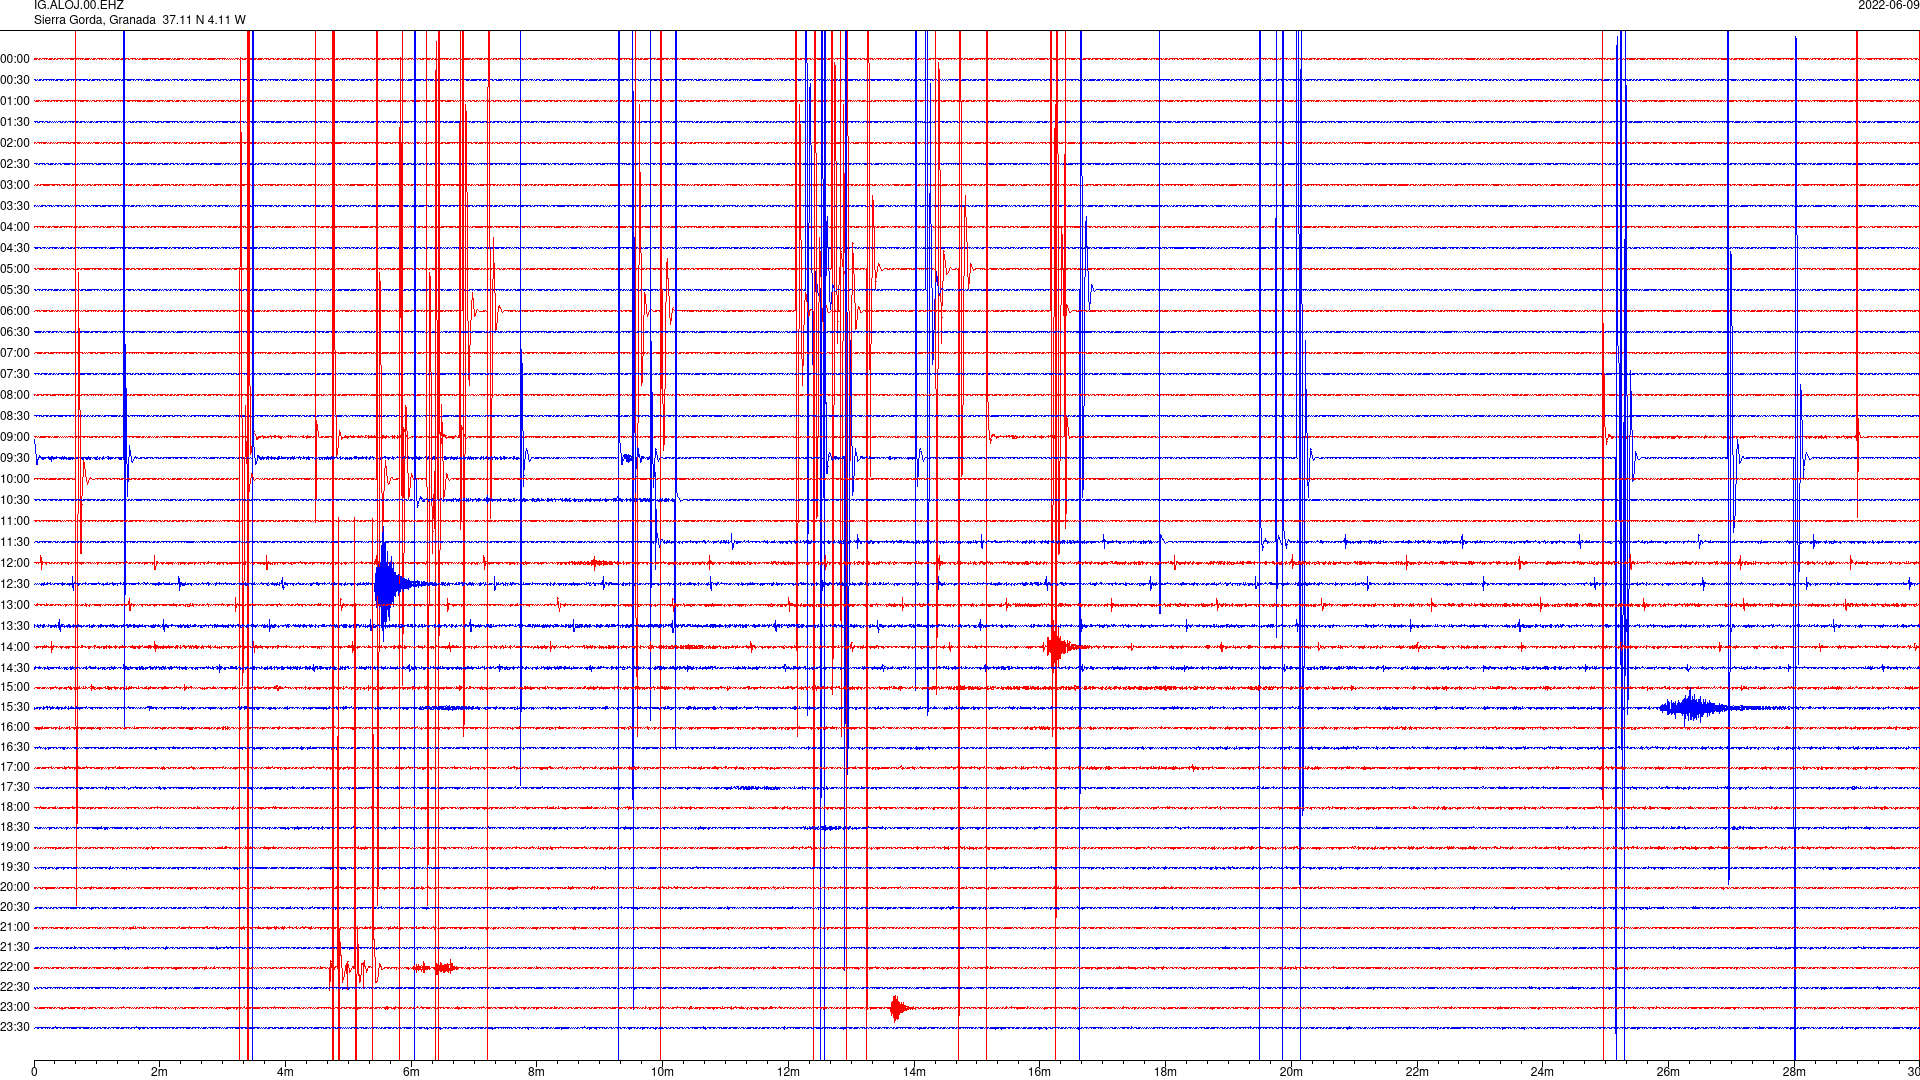1920x1080 pixels.
Task: Select the 02:00 trace label
Action: point(15,143)
